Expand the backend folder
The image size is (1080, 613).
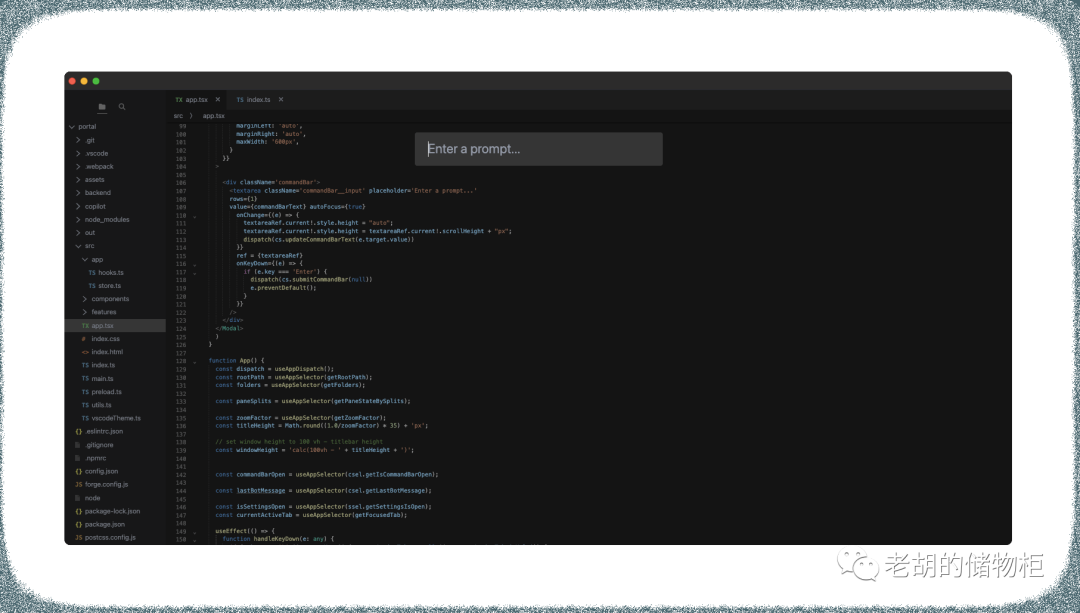tap(79, 193)
